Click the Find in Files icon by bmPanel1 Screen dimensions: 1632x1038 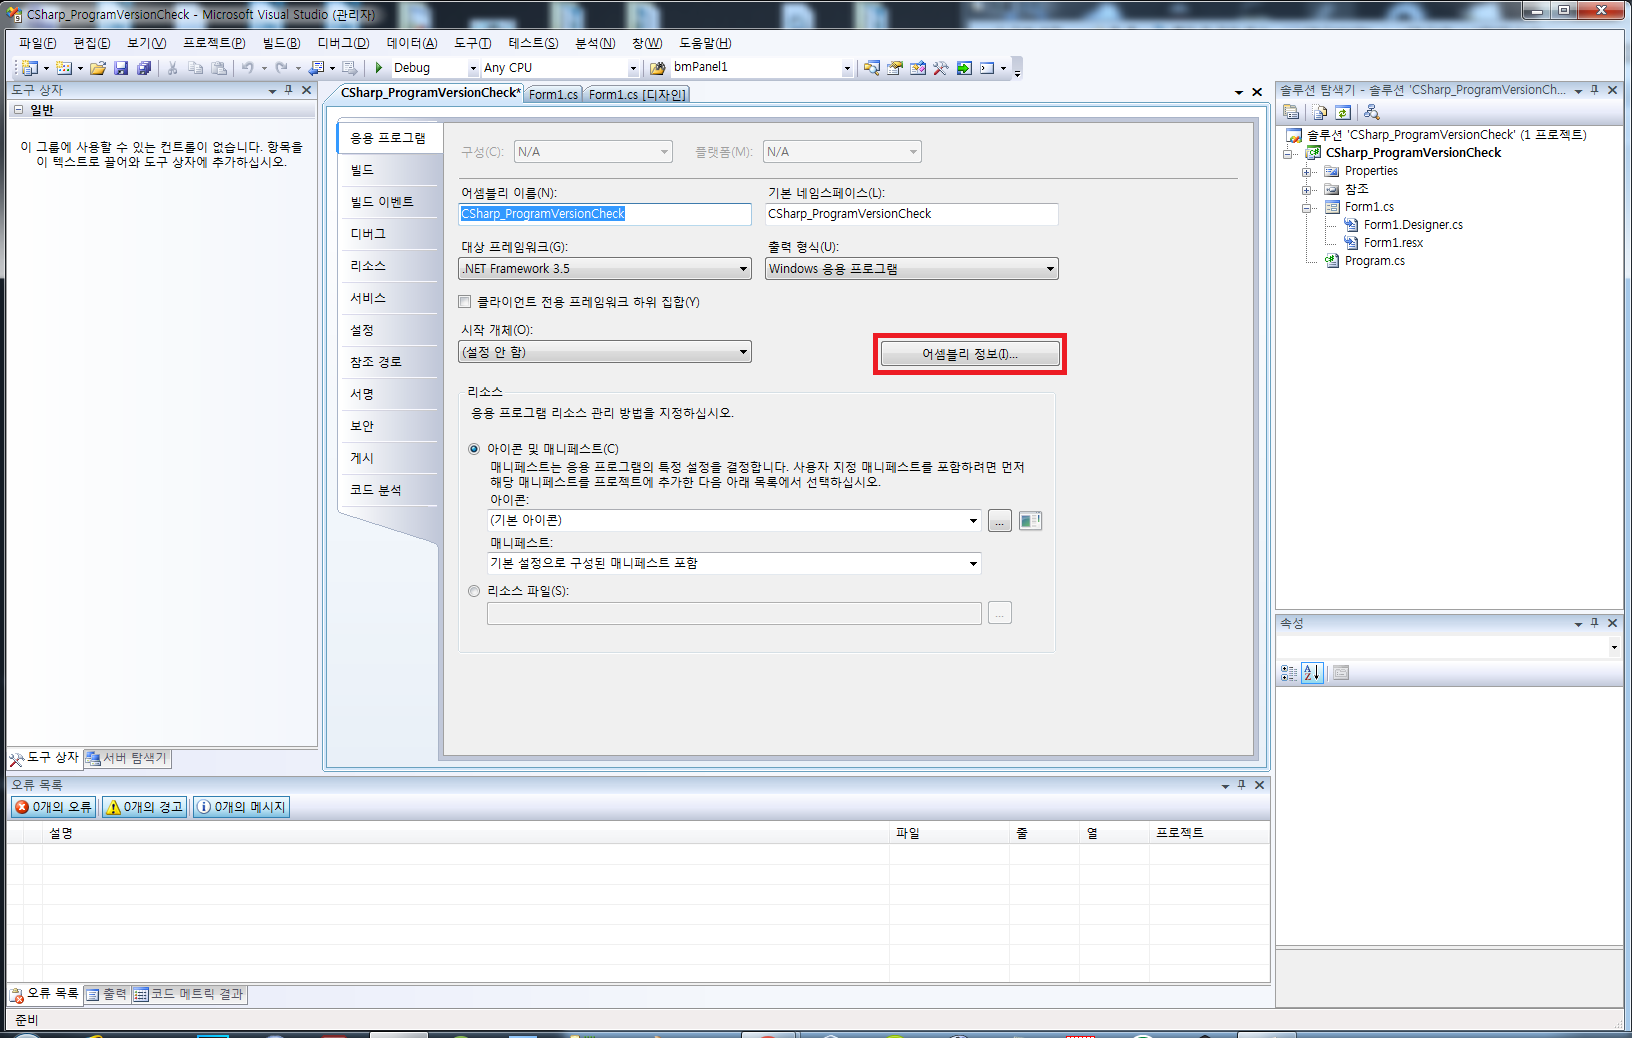pyautogui.click(x=657, y=68)
